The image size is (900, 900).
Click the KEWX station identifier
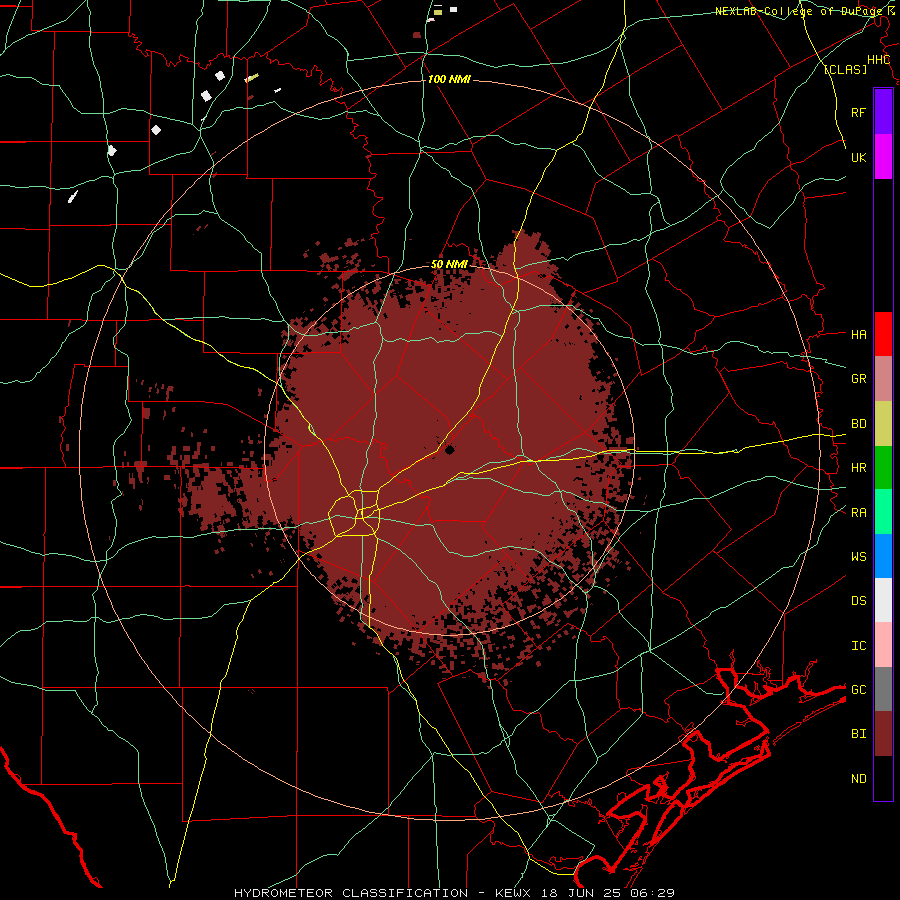pyautogui.click(x=513, y=893)
